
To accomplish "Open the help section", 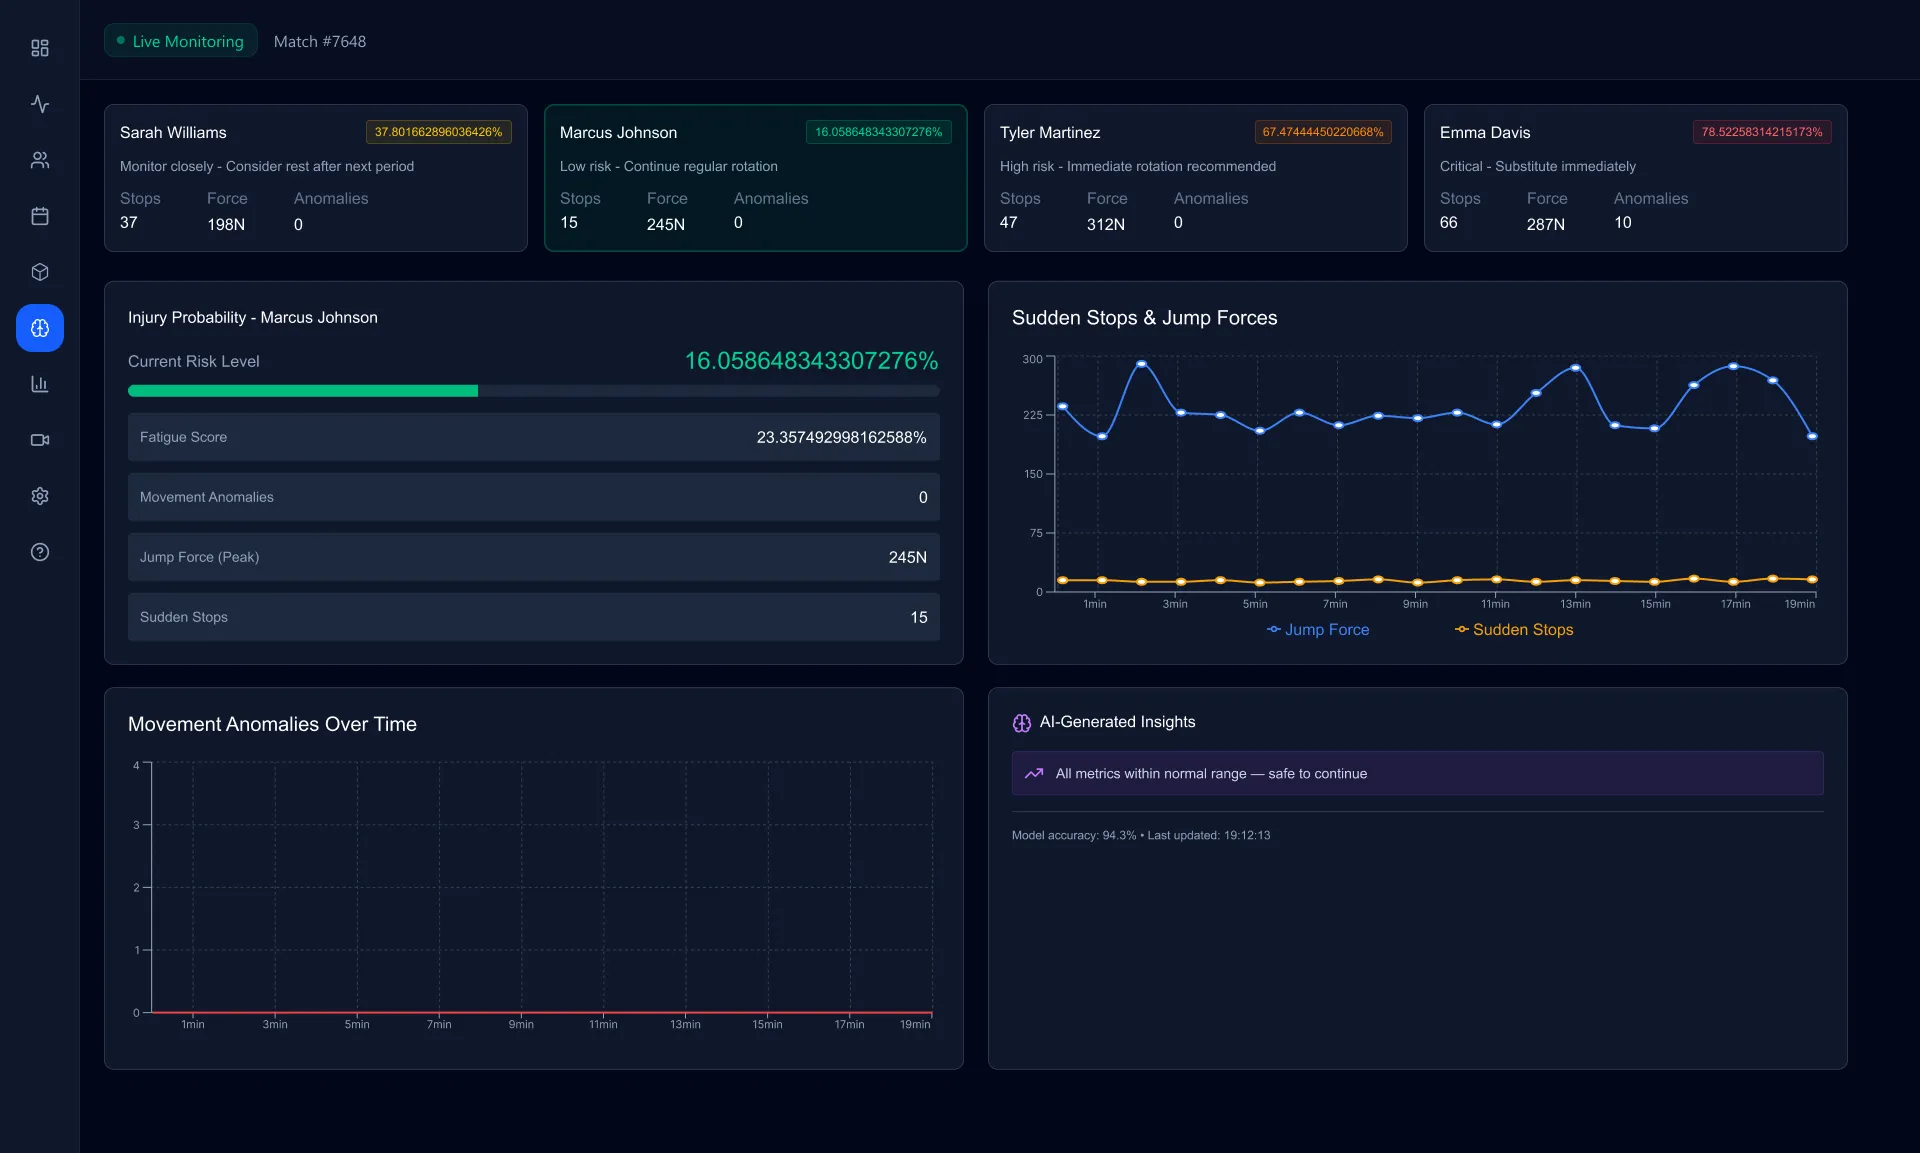I will pos(39,552).
